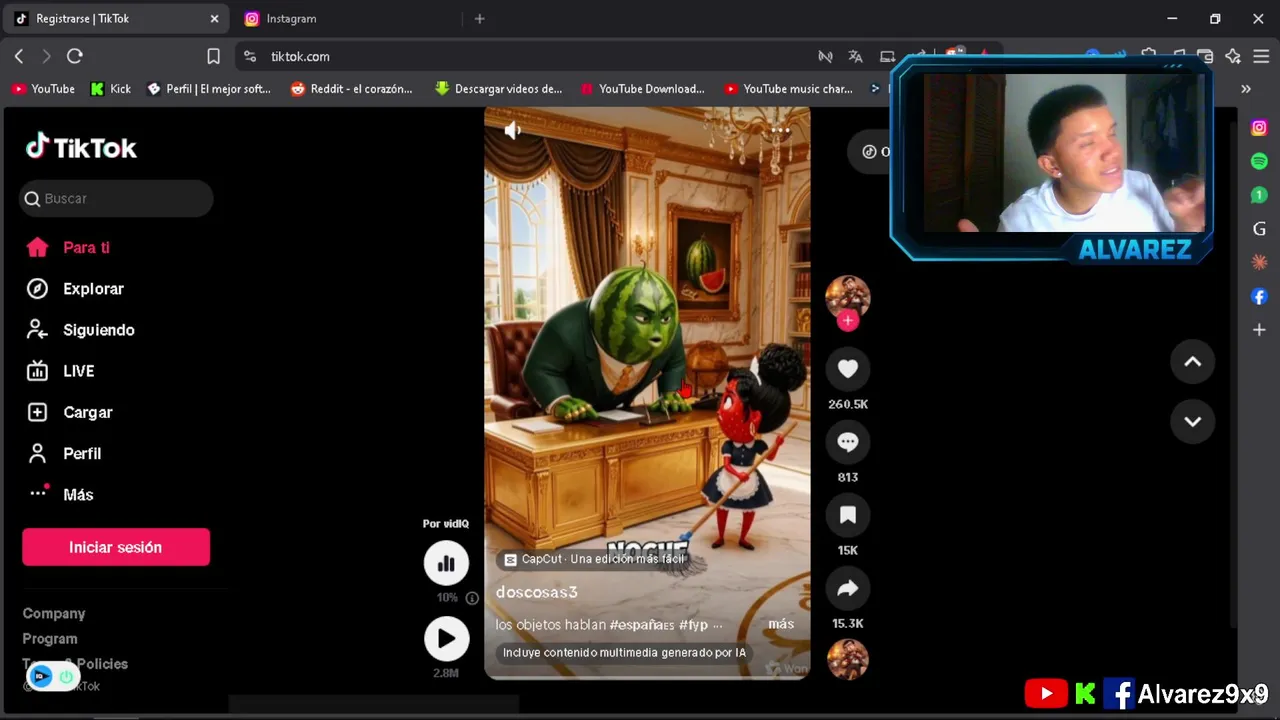Click the search magnifier icon
Viewport: 1280px width, 720px height.
pyautogui.click(x=32, y=199)
